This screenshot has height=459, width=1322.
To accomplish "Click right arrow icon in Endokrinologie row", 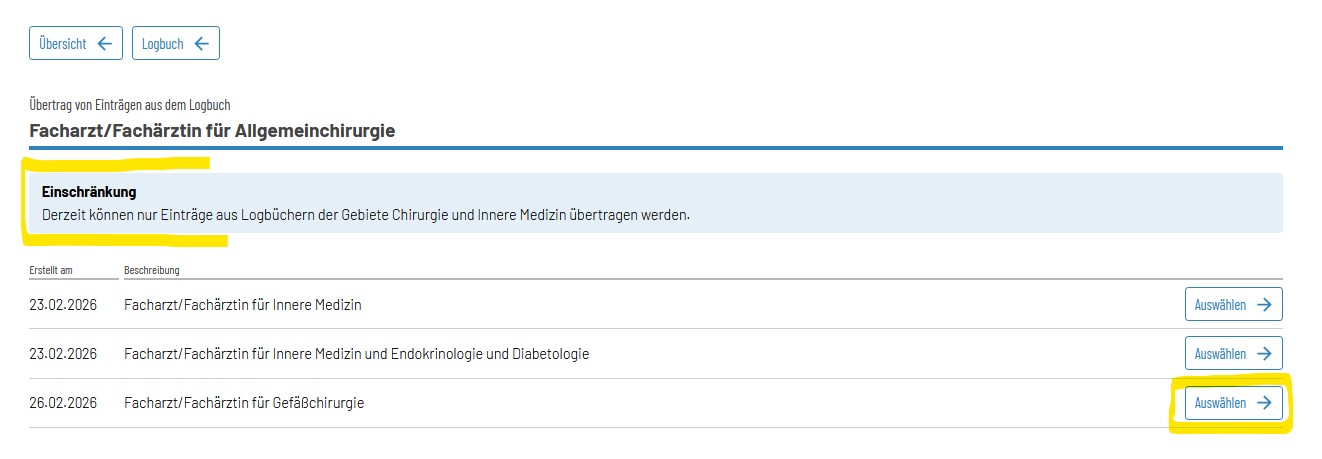I will (1264, 354).
